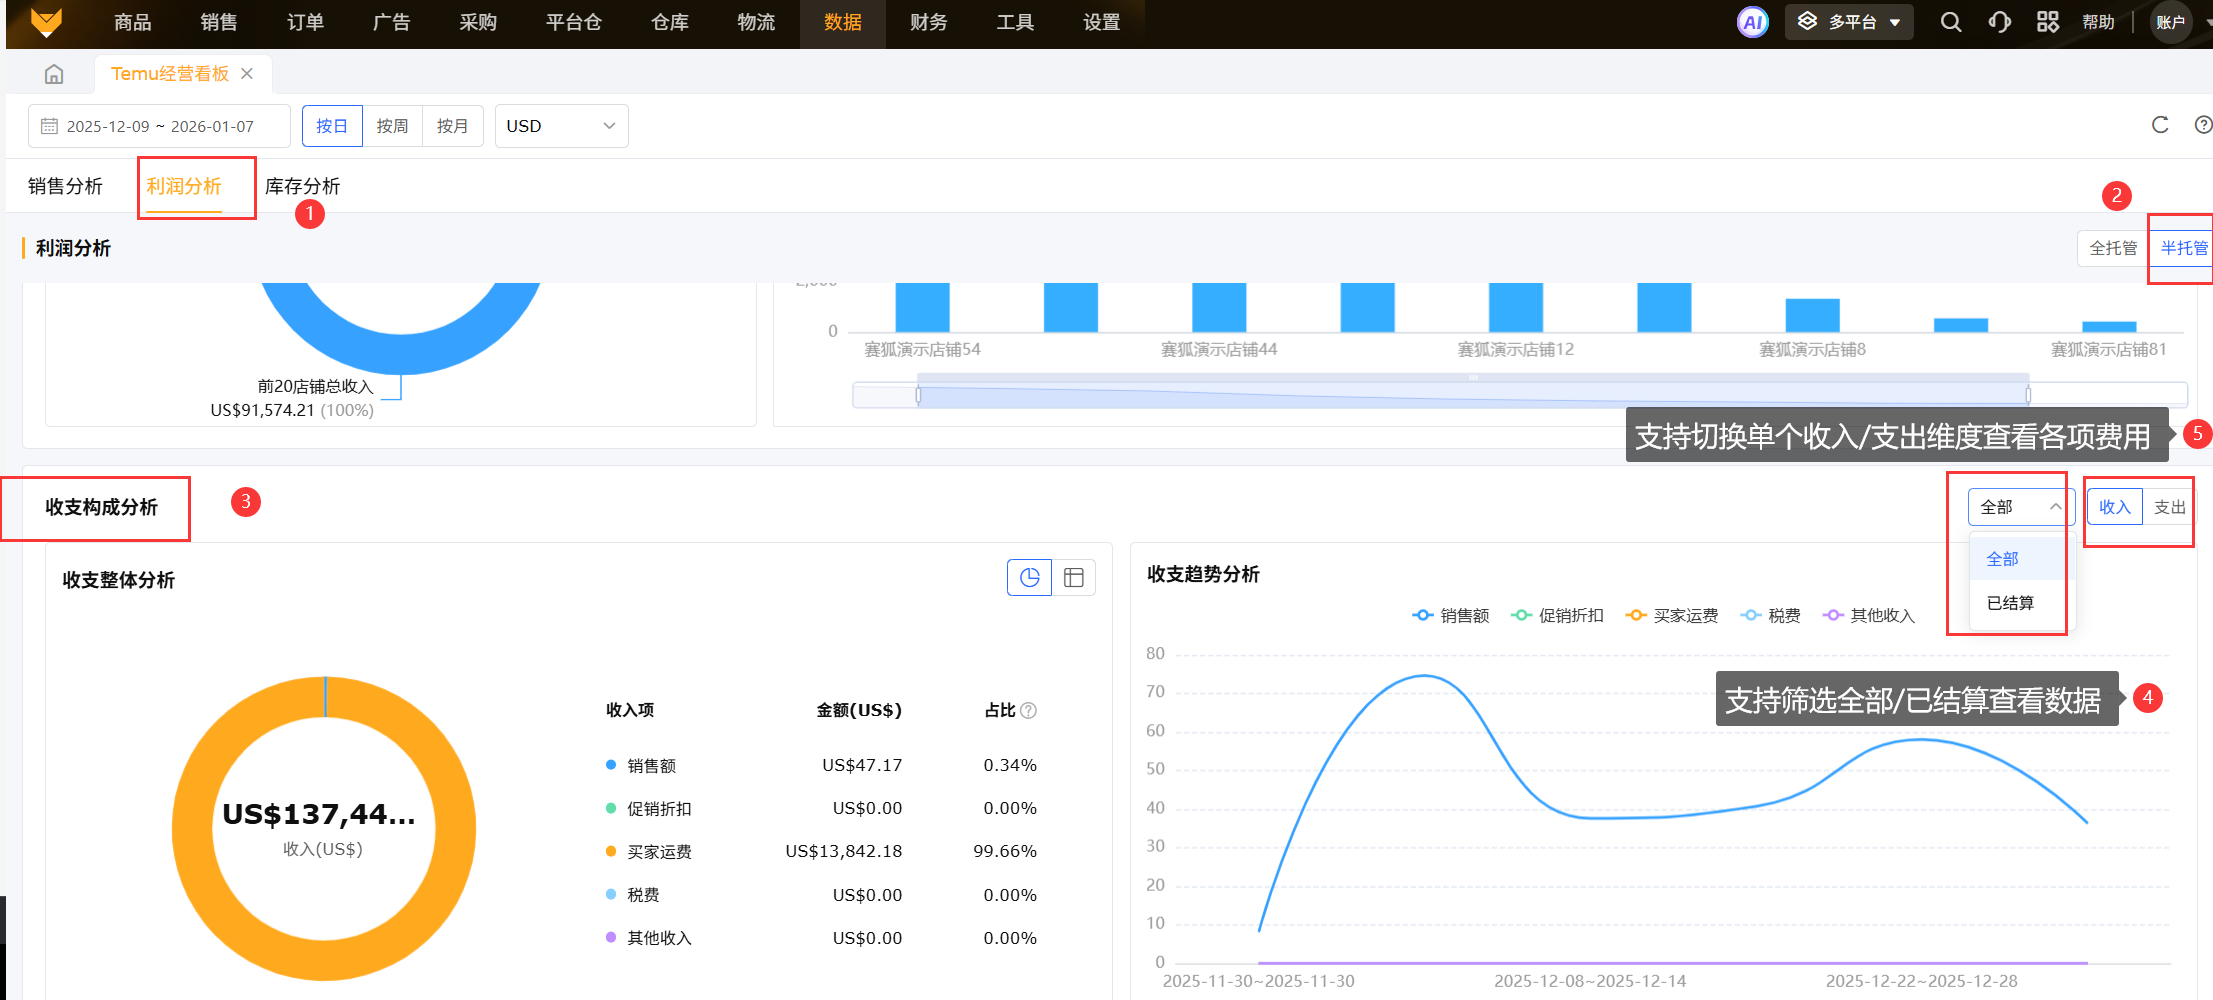Image resolution: width=2213 pixels, height=1000 pixels.
Task: Open the apps grid icon
Action: click(2047, 22)
